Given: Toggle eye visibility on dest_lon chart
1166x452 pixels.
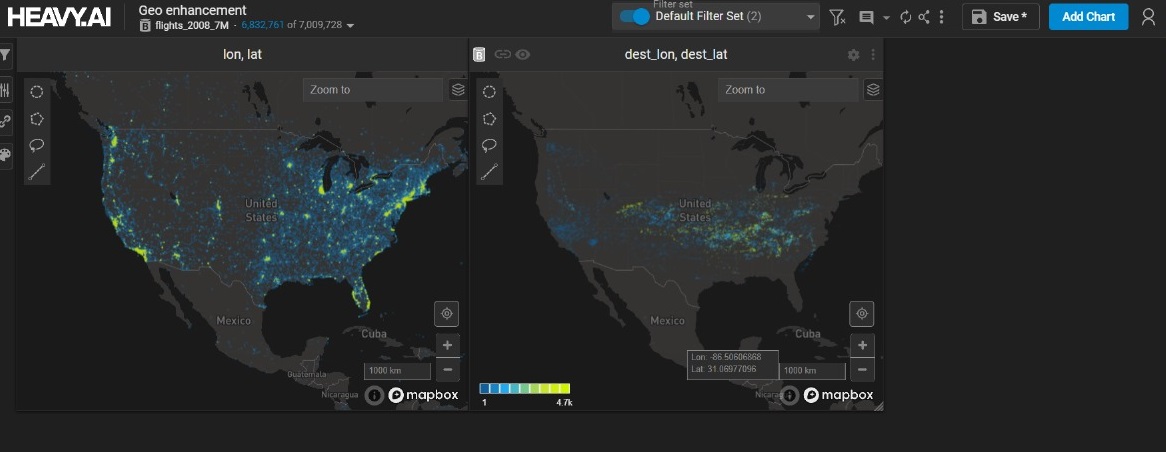Looking at the screenshot, I should pos(523,54).
